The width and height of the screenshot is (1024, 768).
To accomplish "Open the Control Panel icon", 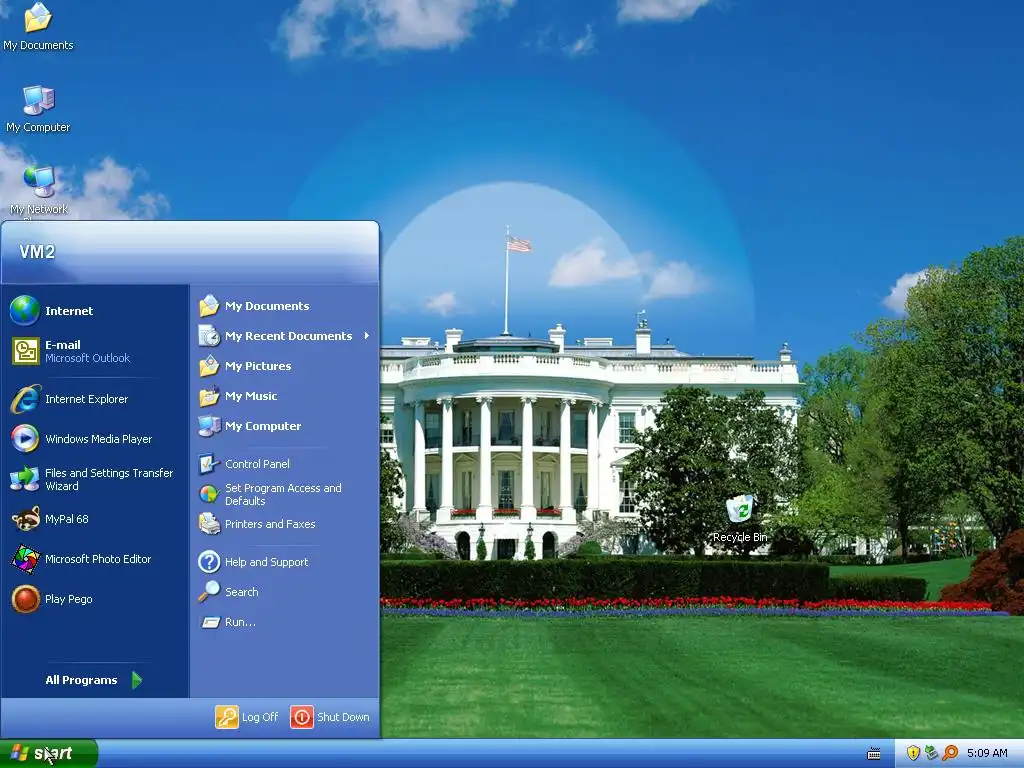I will 209,464.
